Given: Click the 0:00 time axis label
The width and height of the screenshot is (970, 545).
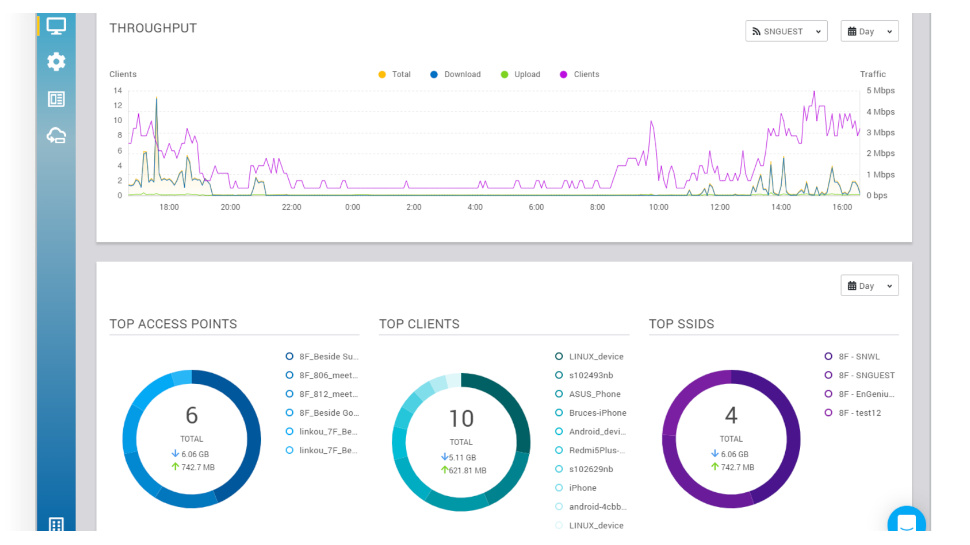Looking at the screenshot, I should pyautogui.click(x=353, y=207).
